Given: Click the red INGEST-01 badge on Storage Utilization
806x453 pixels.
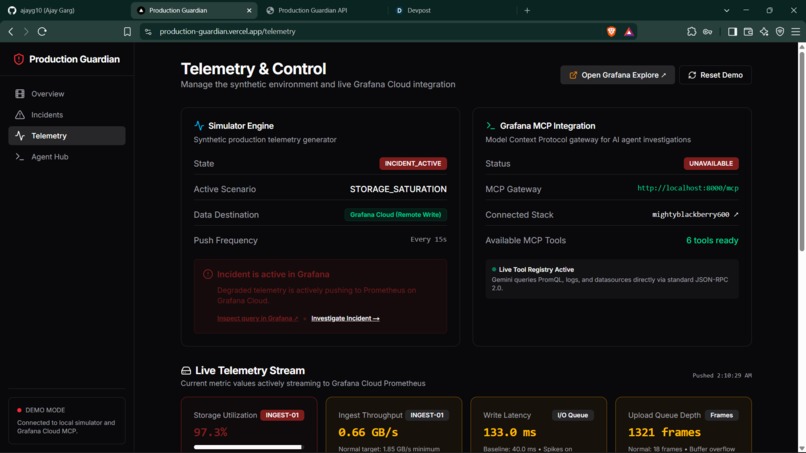Looking at the screenshot, I should (282, 415).
